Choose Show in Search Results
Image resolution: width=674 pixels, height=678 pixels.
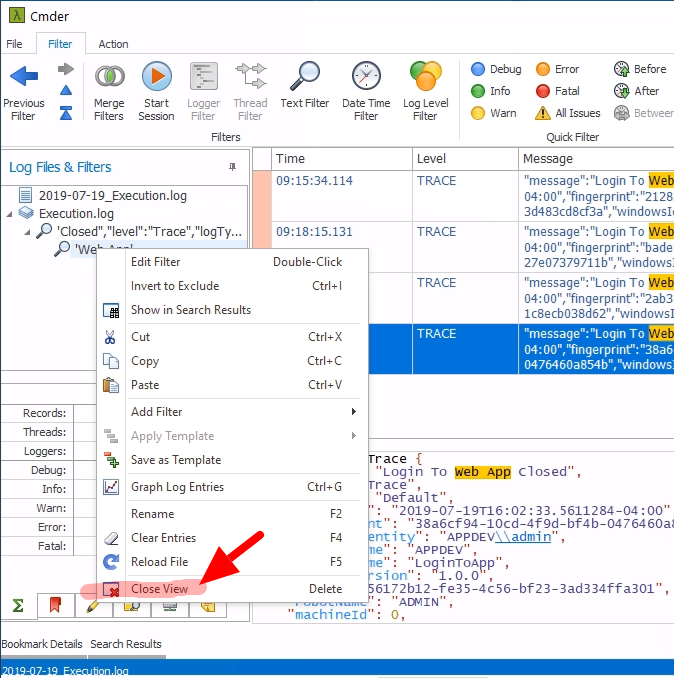pos(233,310)
